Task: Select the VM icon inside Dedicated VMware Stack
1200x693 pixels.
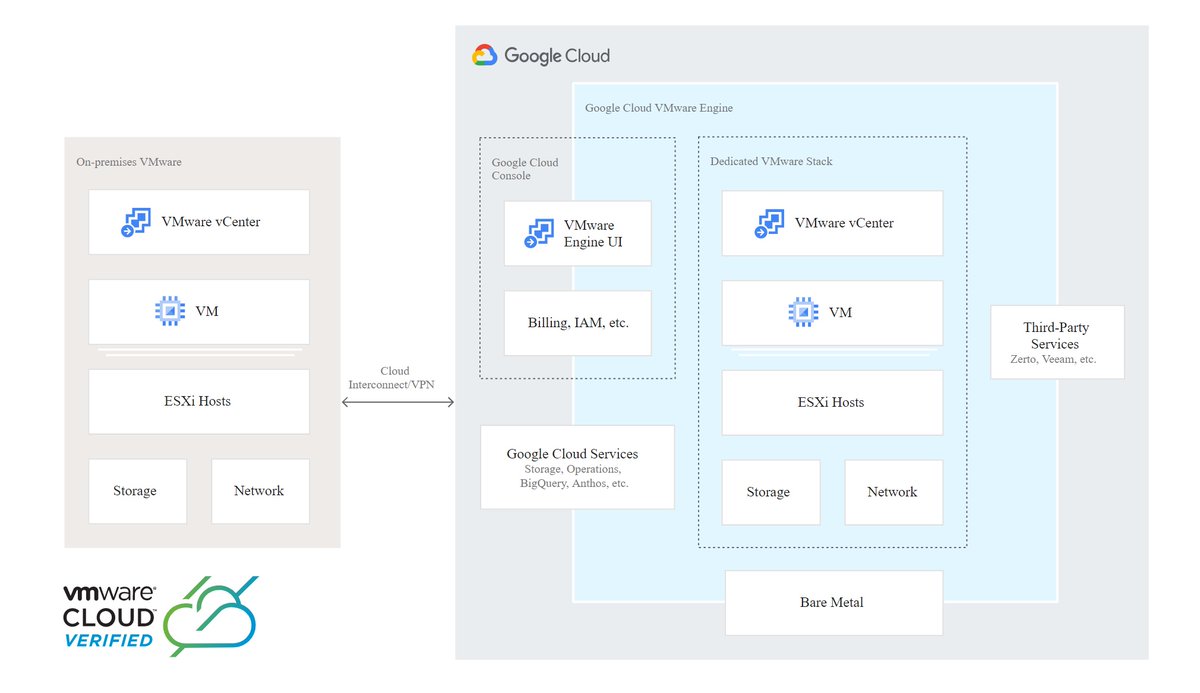Action: pyautogui.click(x=804, y=311)
